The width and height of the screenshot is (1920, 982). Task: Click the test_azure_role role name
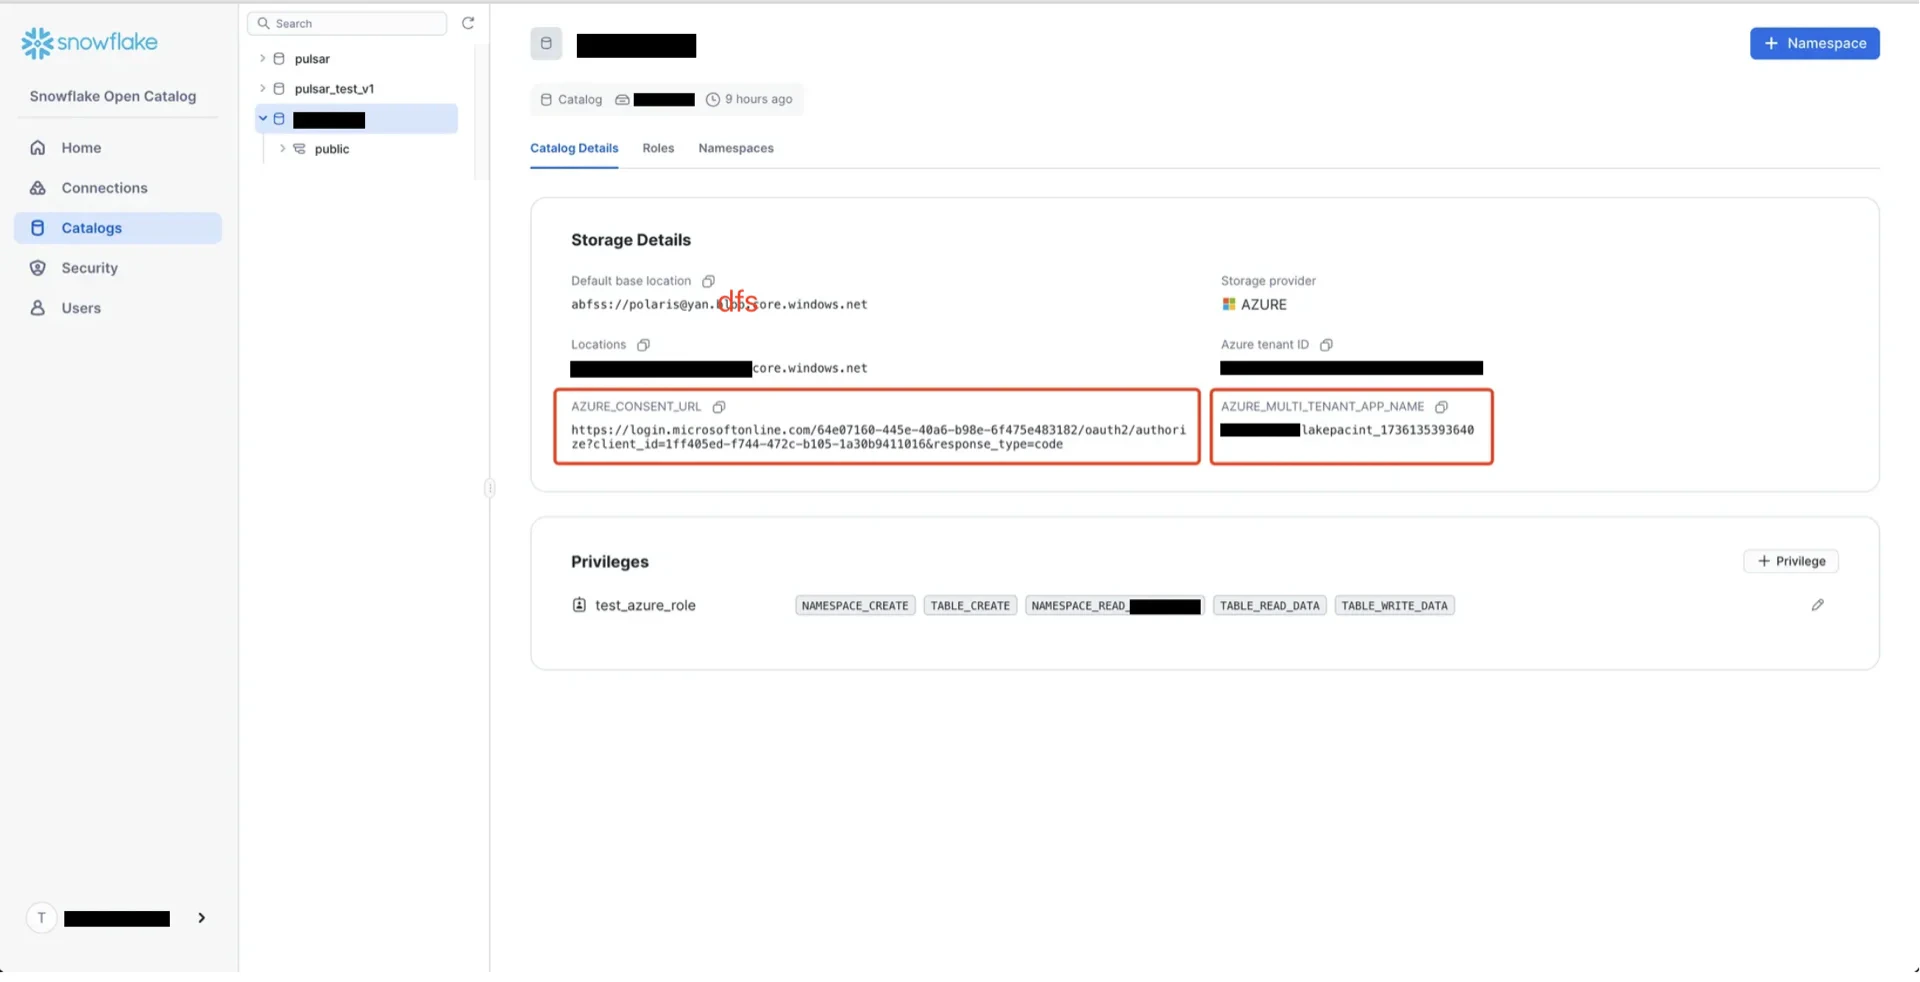pyautogui.click(x=645, y=605)
